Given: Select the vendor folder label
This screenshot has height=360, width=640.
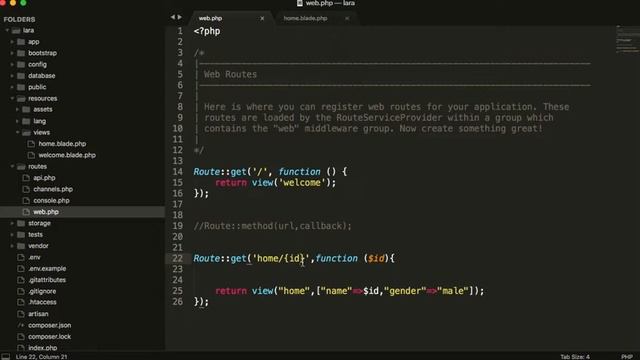Looking at the screenshot, I should coord(38,246).
